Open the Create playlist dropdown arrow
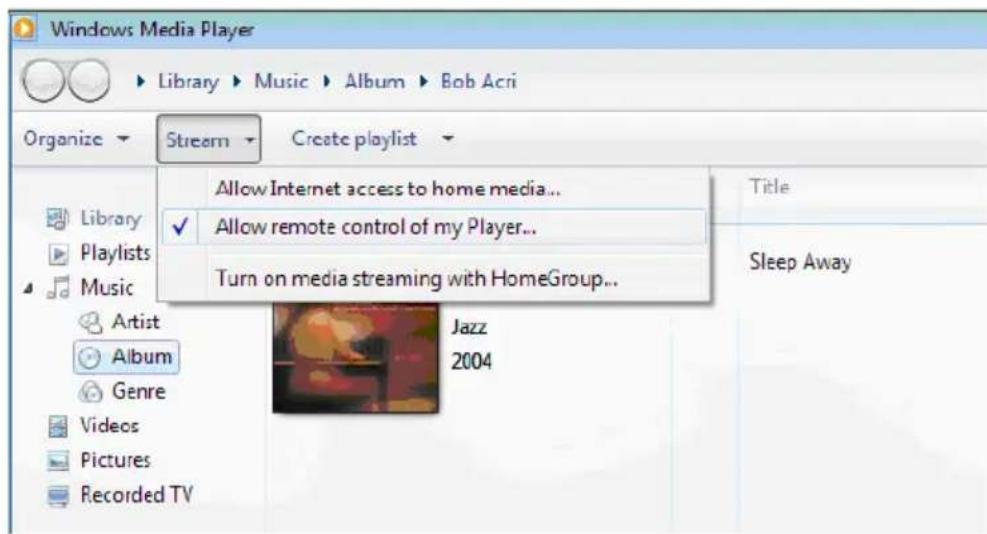The width and height of the screenshot is (987, 534). (x=448, y=139)
